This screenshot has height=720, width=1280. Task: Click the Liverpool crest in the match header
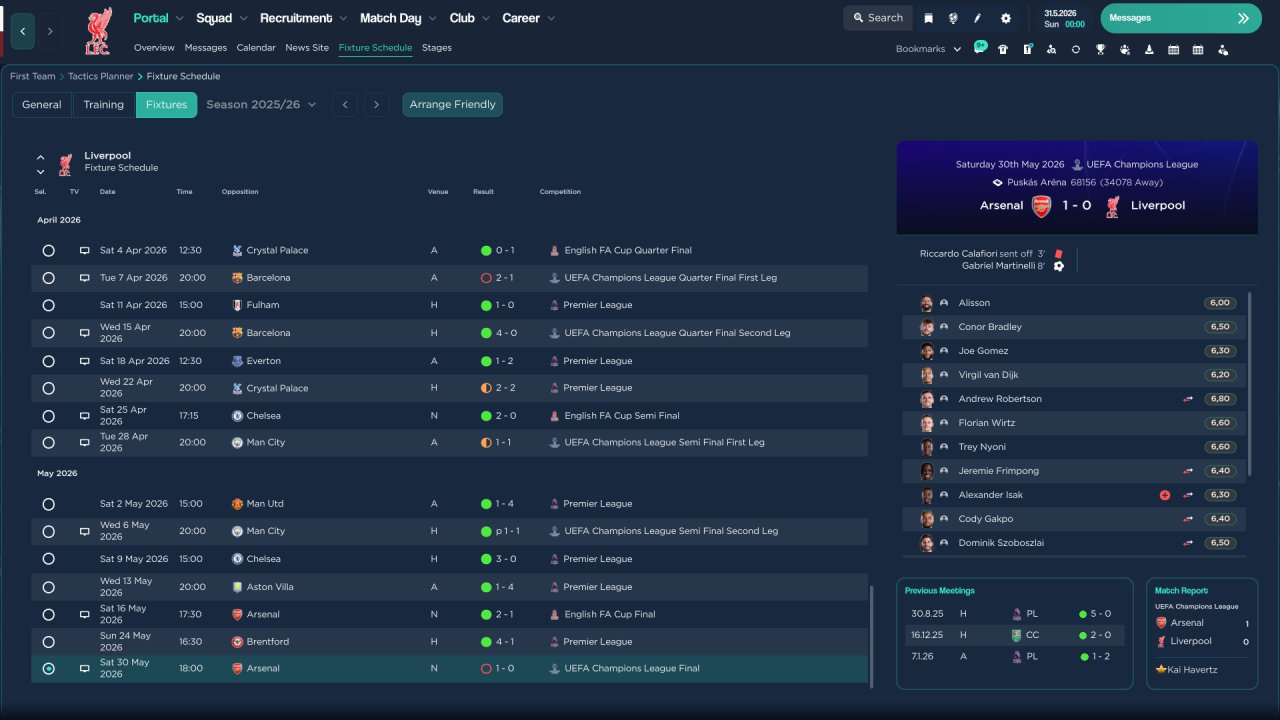click(x=1112, y=206)
